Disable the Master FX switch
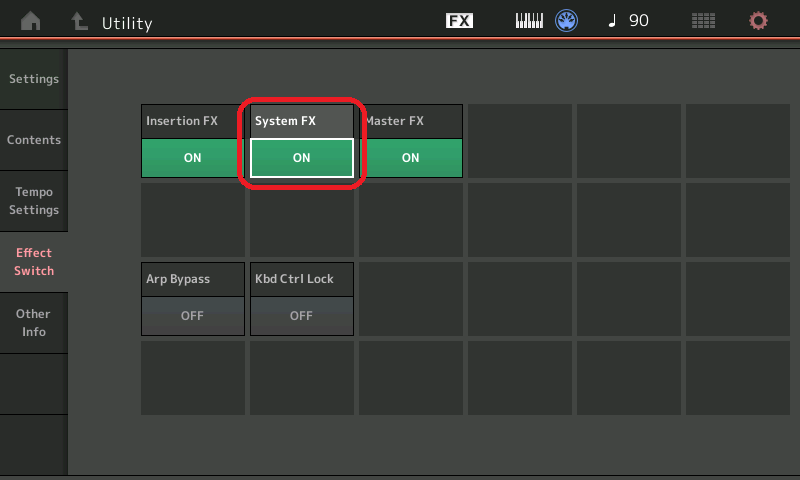800x480 pixels. point(410,158)
